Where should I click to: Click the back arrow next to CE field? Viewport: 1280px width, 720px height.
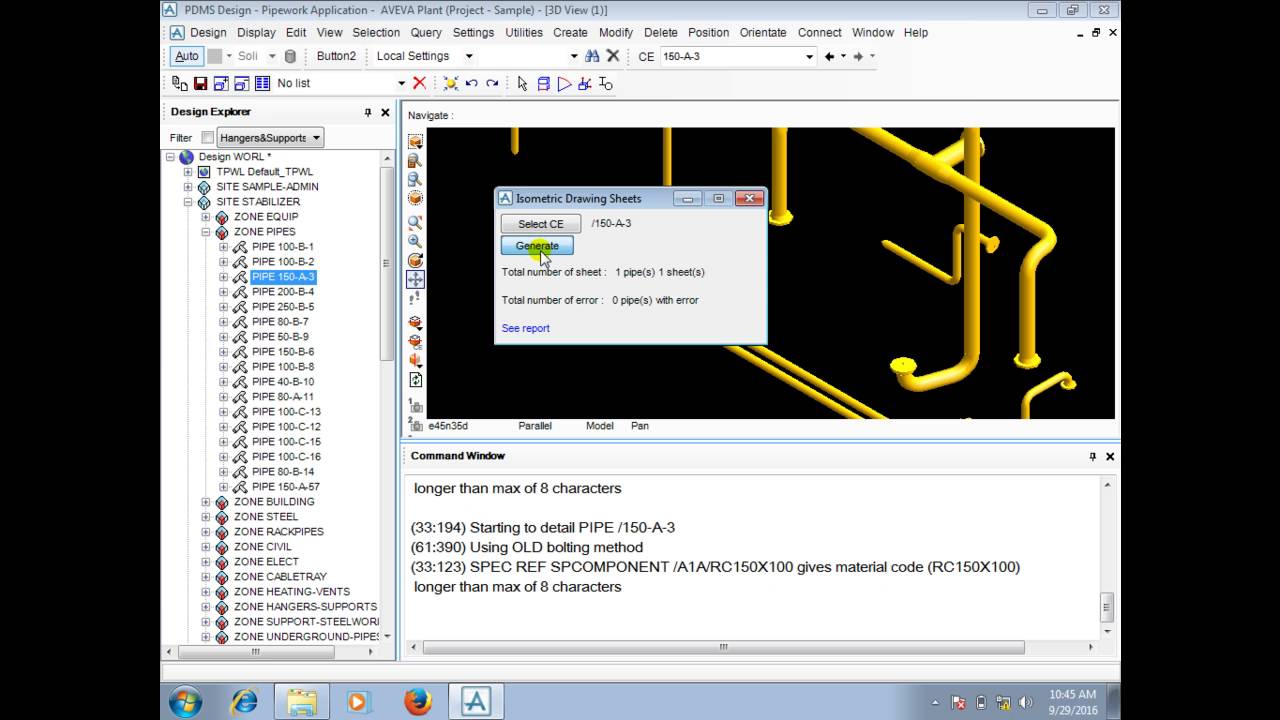(829, 56)
